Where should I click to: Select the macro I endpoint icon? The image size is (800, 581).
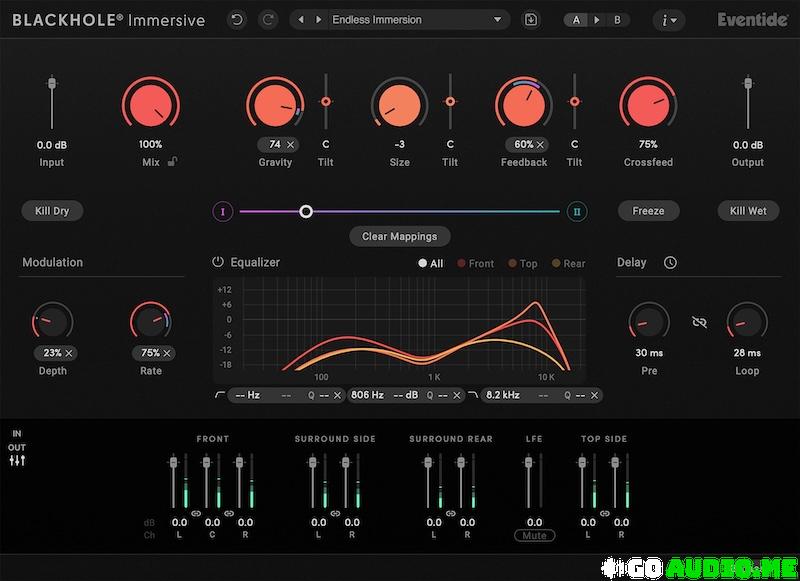(222, 211)
